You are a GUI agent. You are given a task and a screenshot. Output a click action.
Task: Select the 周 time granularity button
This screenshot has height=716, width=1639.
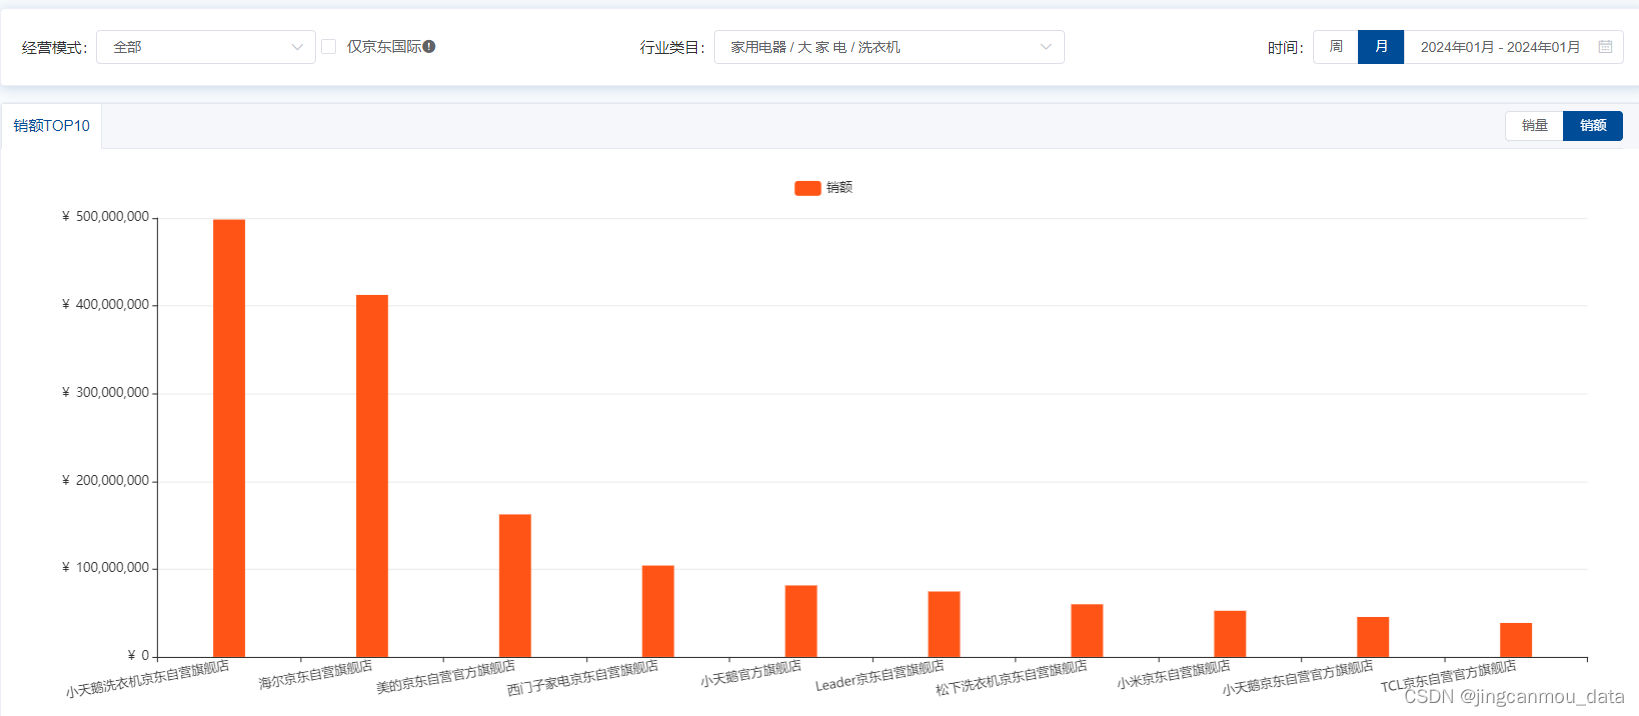tap(1336, 47)
